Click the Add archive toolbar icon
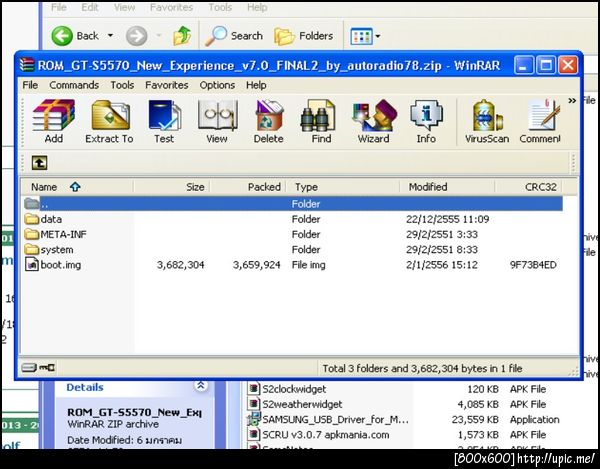Viewport: 600px width, 469px height. coord(54,121)
